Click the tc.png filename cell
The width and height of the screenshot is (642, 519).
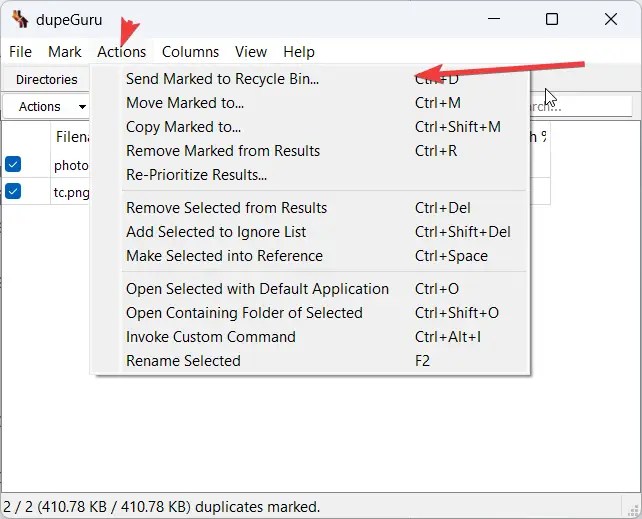tap(71, 192)
